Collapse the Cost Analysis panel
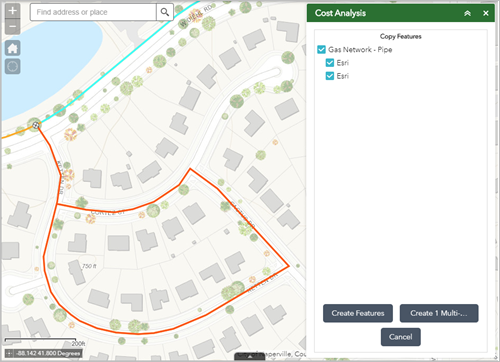500x362 pixels. [467, 13]
